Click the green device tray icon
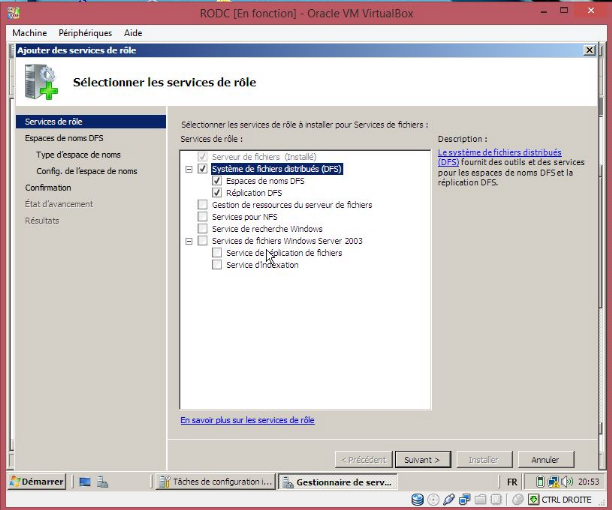This screenshot has width=612, height=510. pos(540,482)
